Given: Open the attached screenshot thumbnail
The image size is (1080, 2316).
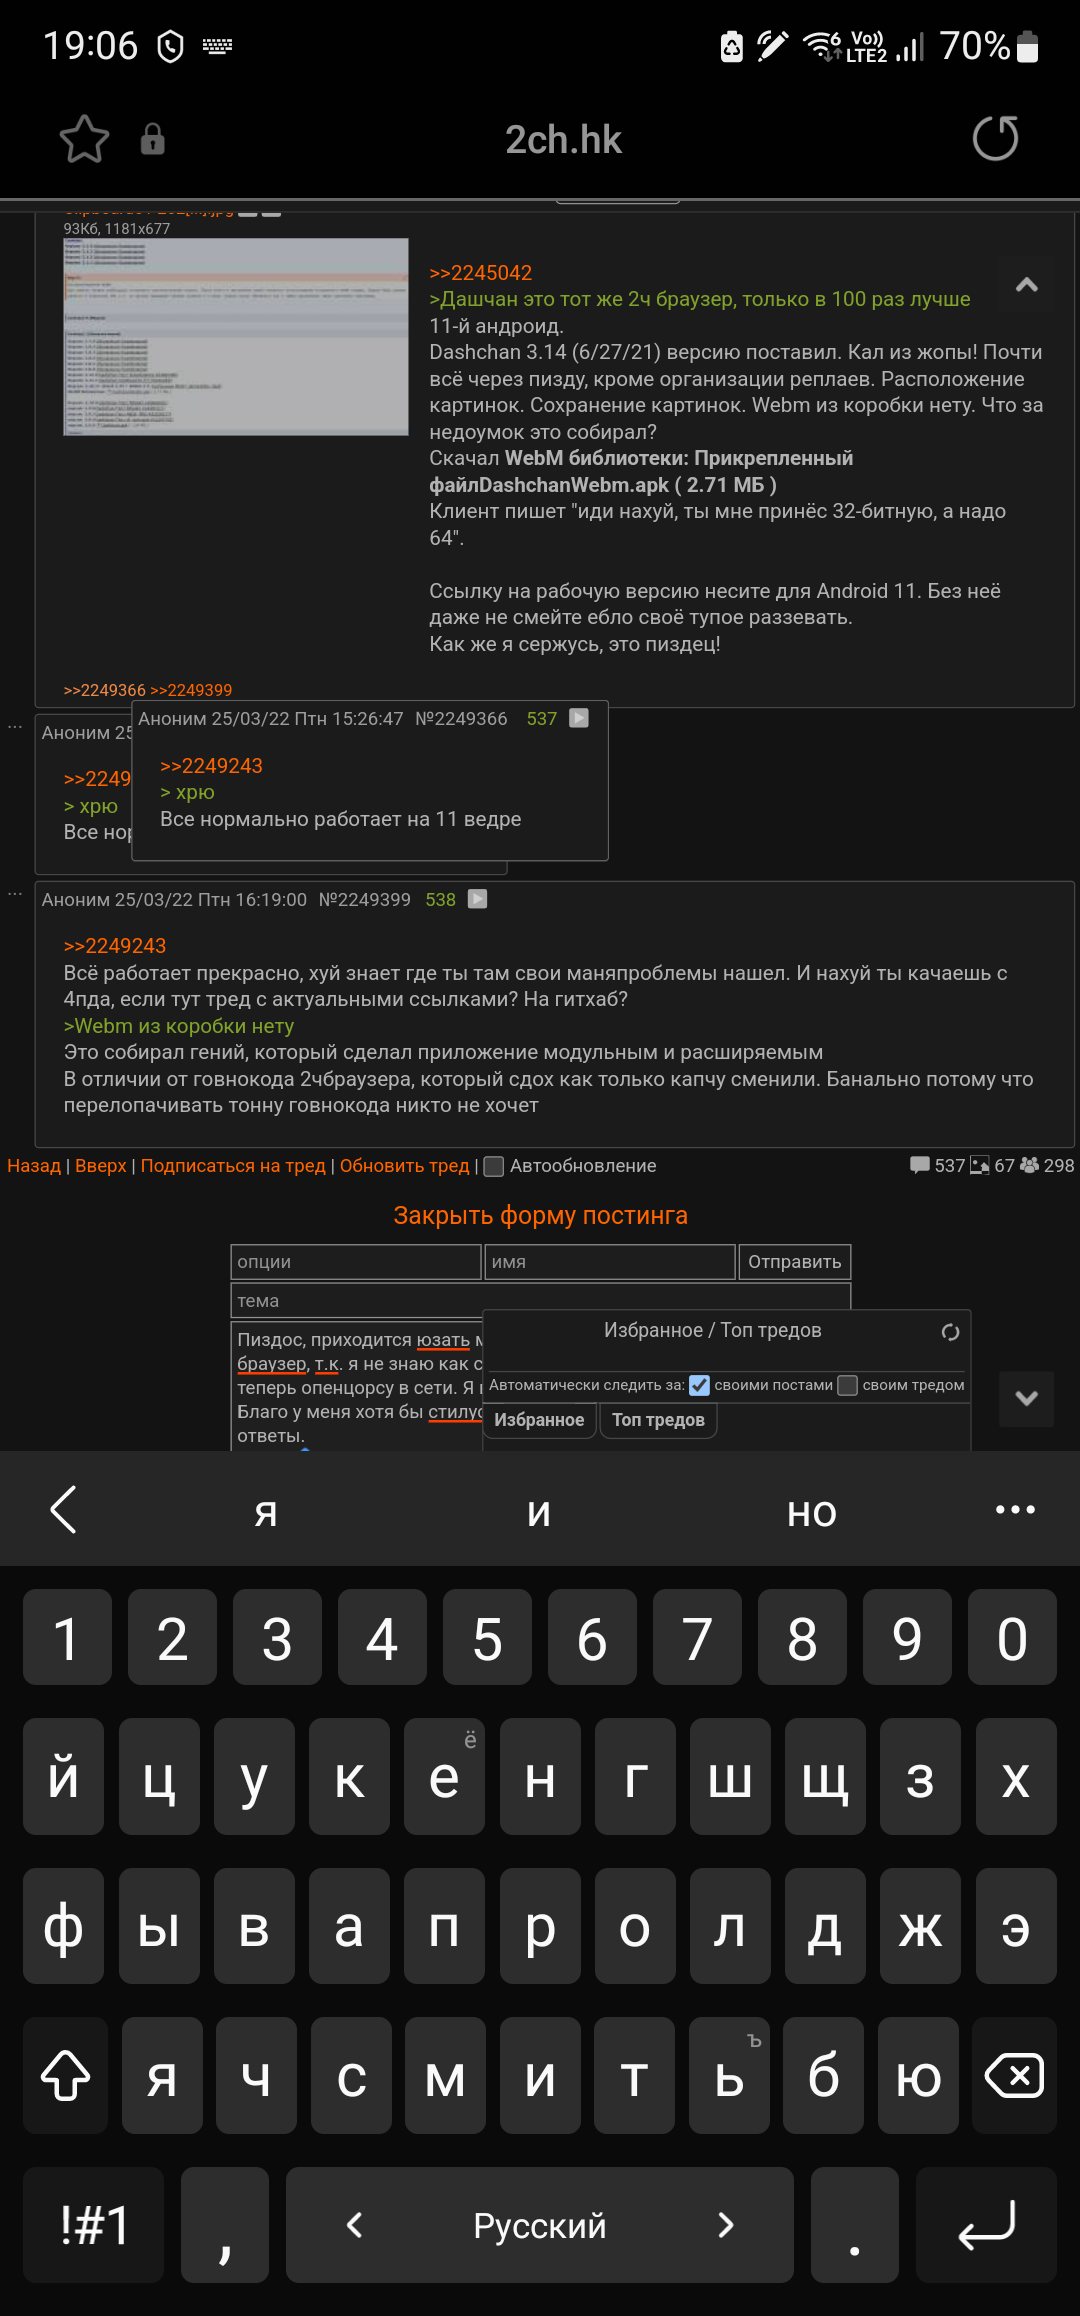Looking at the screenshot, I should pos(236,337).
